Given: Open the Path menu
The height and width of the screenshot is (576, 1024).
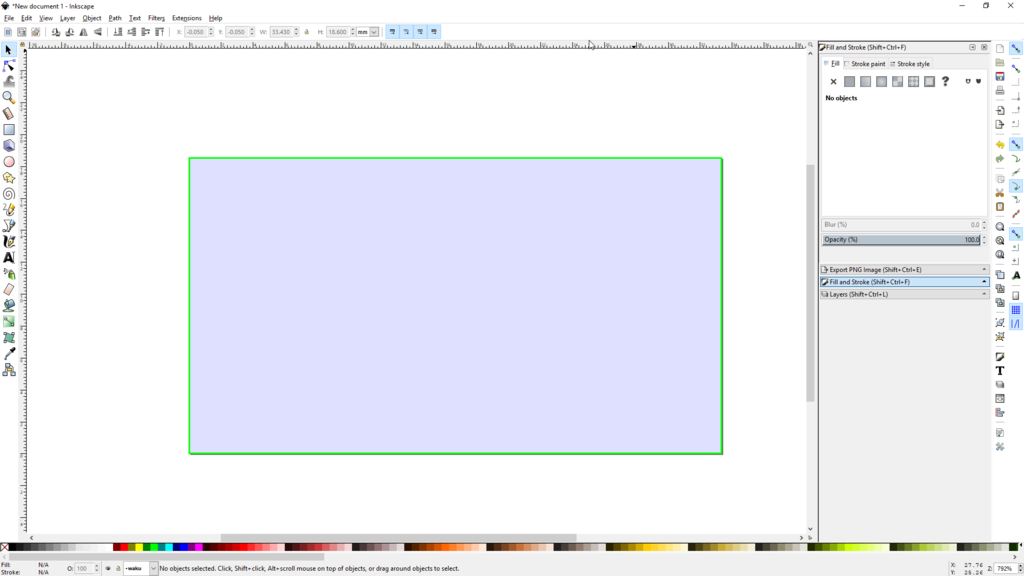Looking at the screenshot, I should pos(115,18).
